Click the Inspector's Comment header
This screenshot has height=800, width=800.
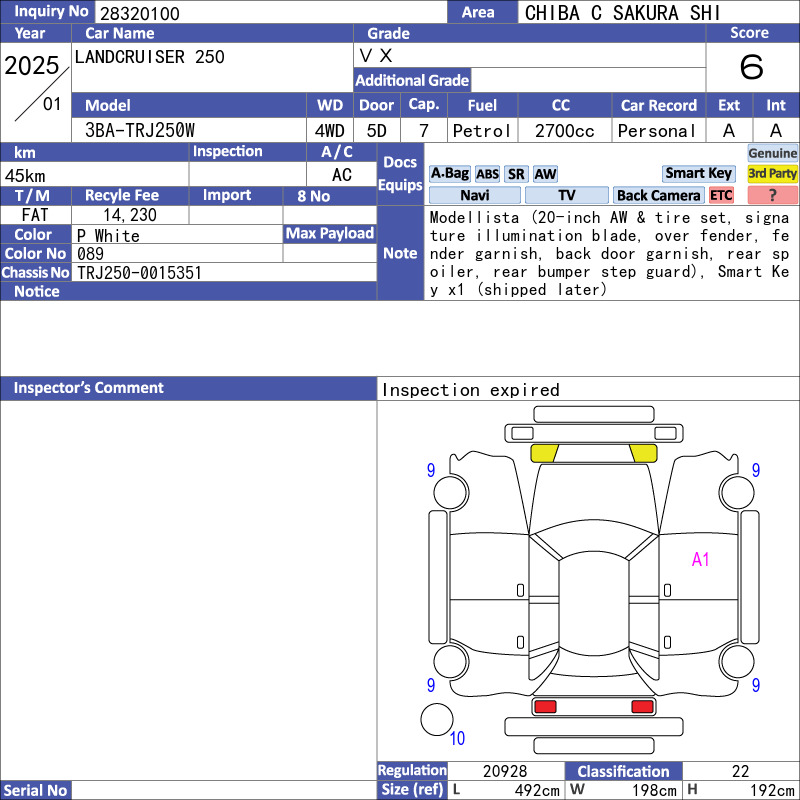coord(188,388)
